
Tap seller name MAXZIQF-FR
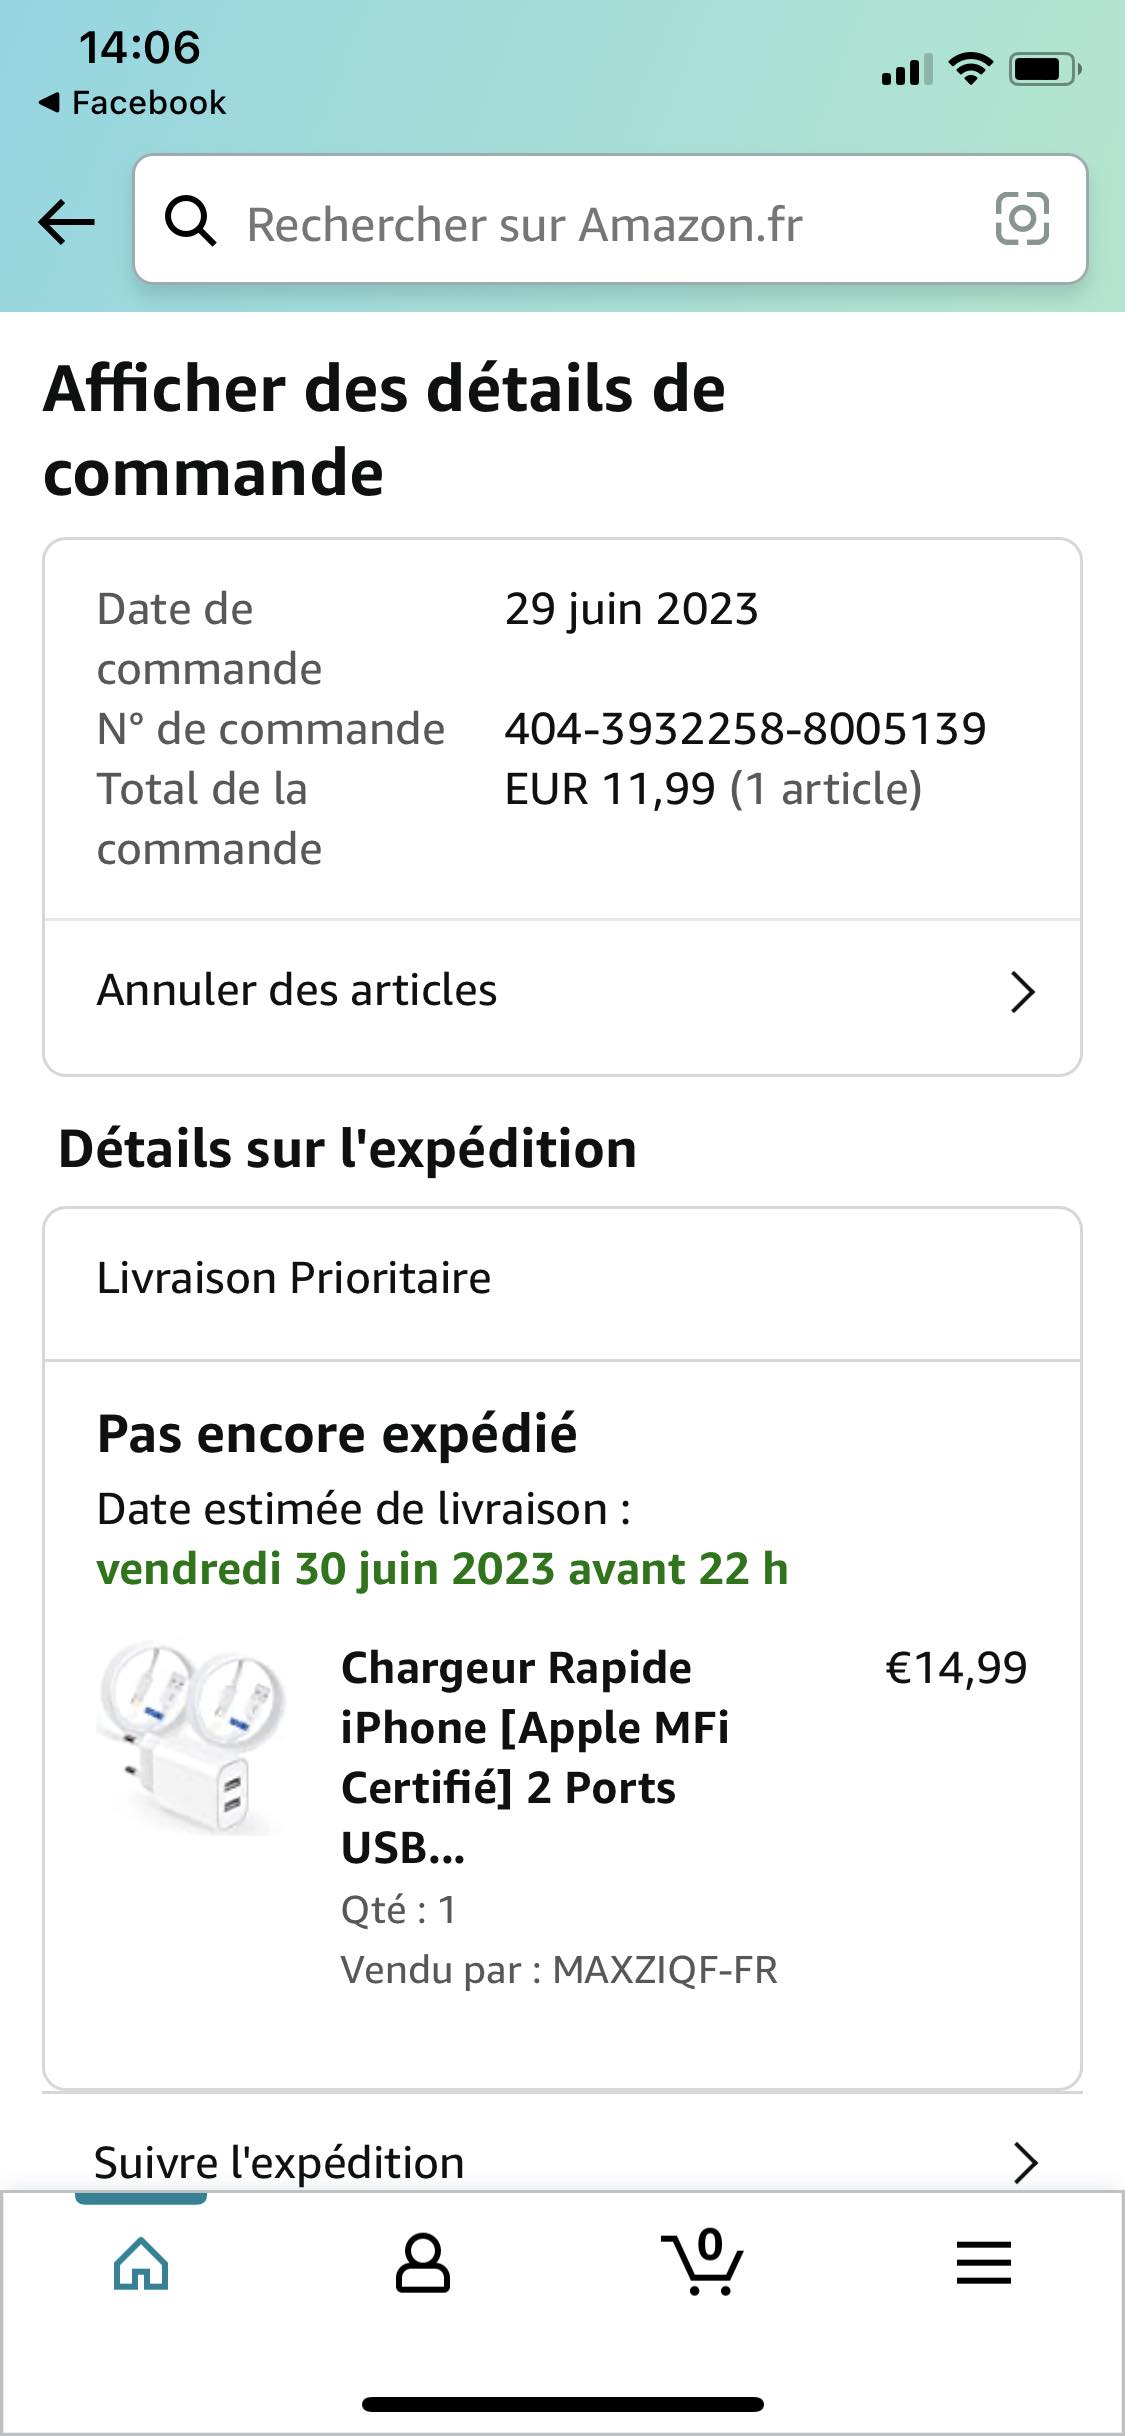point(664,1970)
